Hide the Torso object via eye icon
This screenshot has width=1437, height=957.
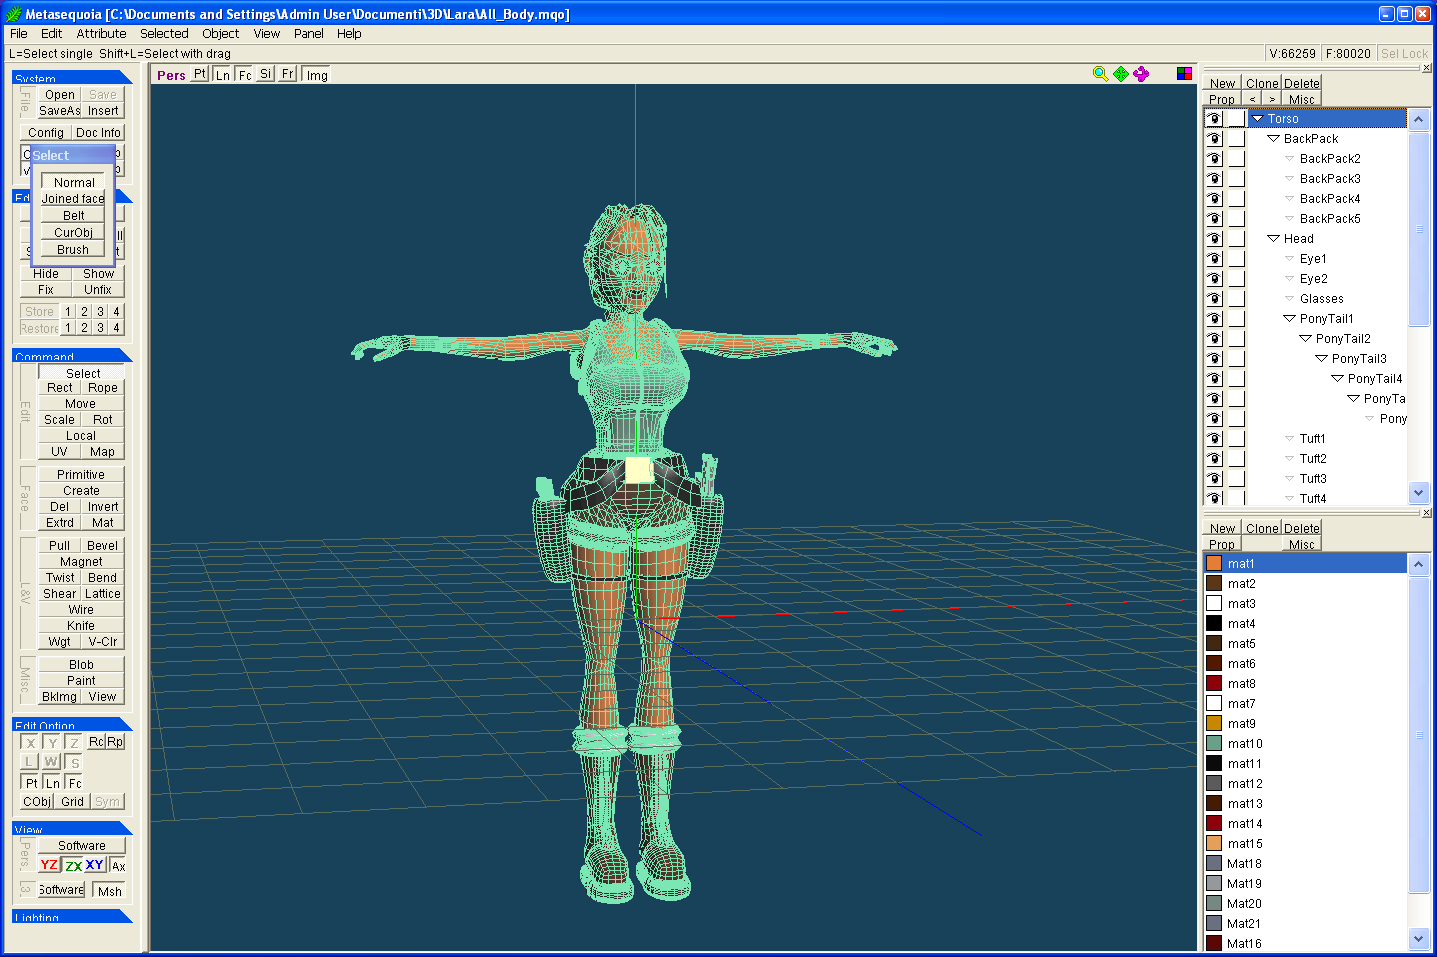coord(1214,118)
